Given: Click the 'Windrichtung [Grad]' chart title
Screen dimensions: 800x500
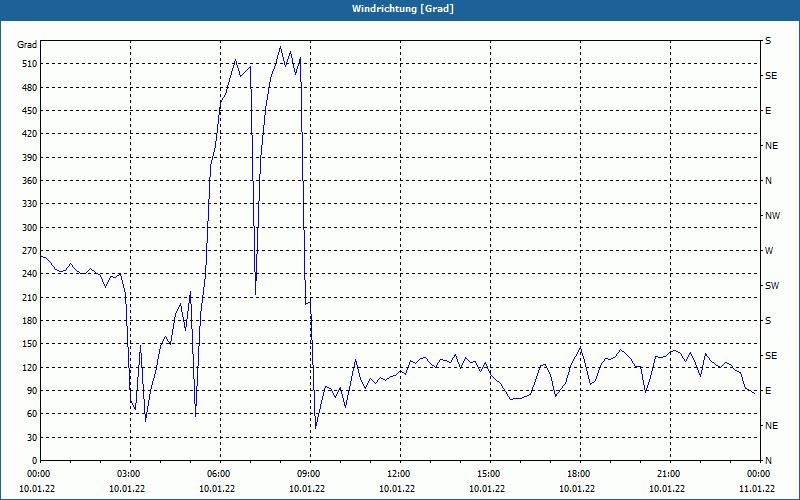Looking at the screenshot, I should [403, 9].
